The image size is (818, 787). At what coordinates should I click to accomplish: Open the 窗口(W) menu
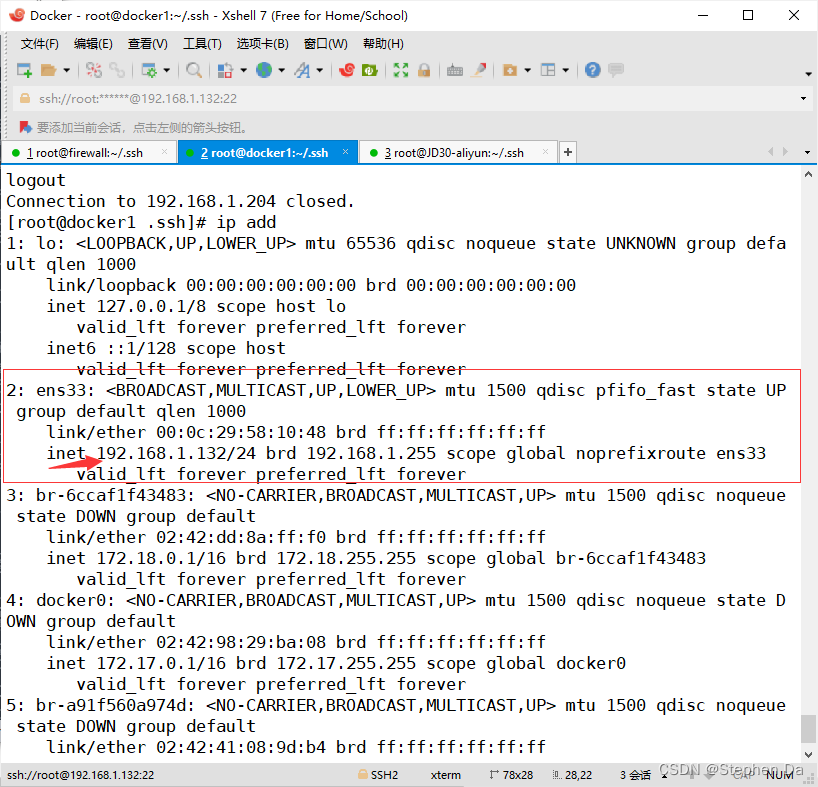[326, 44]
